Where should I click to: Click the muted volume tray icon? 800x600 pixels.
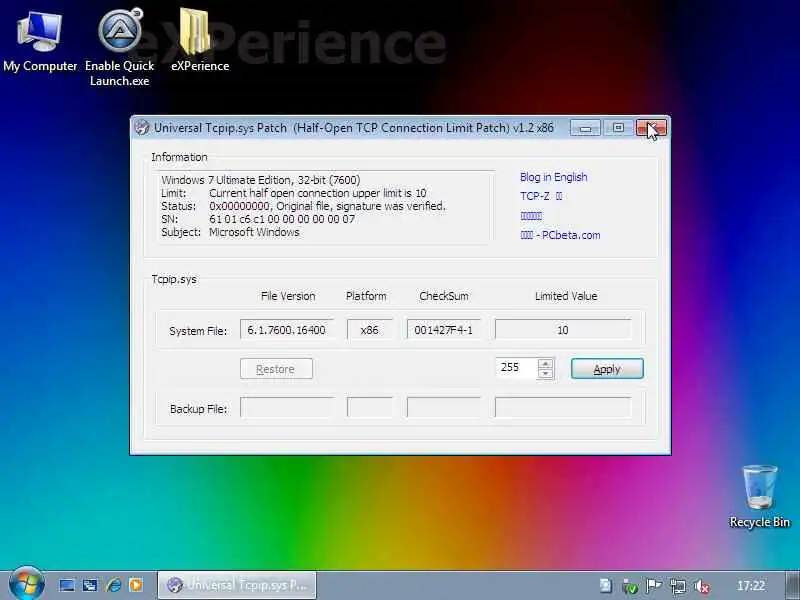point(702,586)
